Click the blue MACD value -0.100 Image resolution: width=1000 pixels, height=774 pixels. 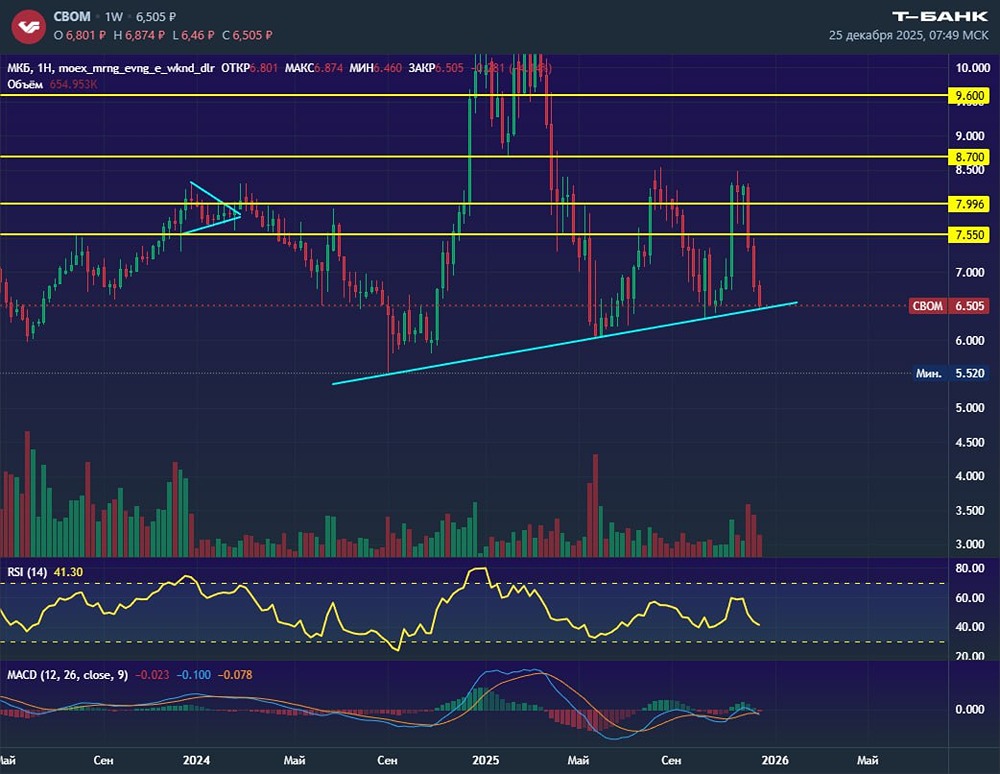(193, 675)
